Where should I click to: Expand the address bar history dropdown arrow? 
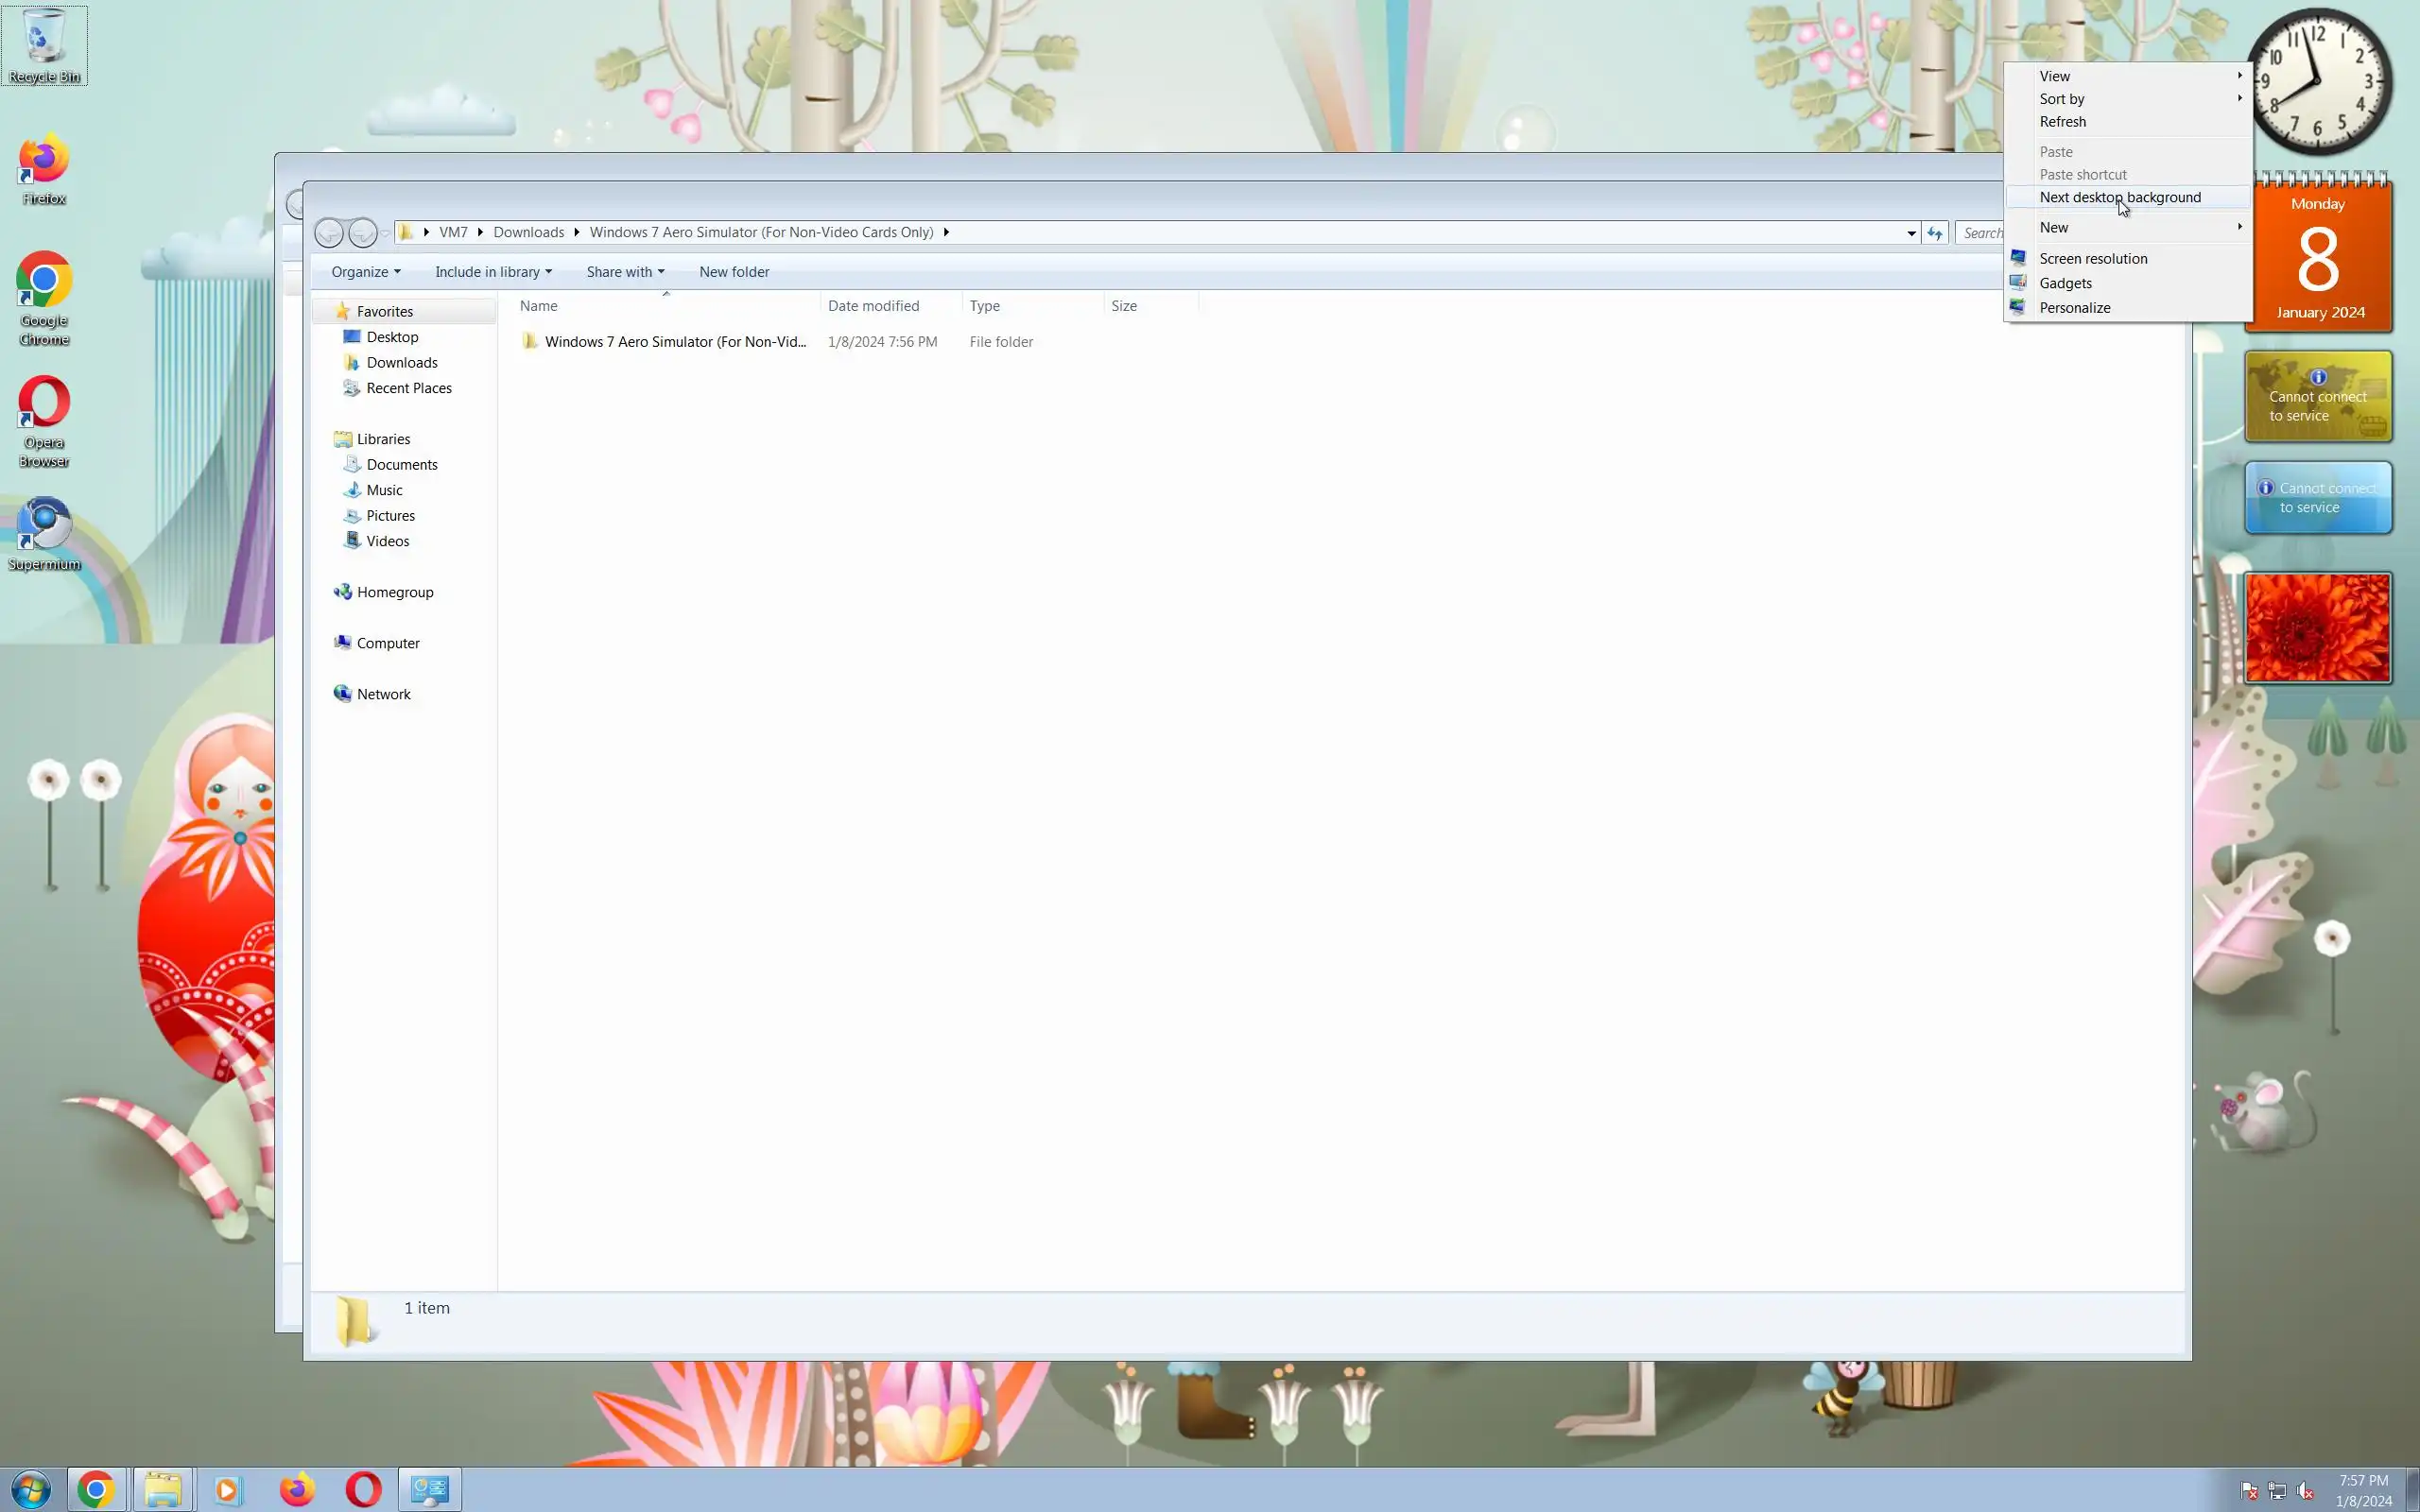[1911, 233]
